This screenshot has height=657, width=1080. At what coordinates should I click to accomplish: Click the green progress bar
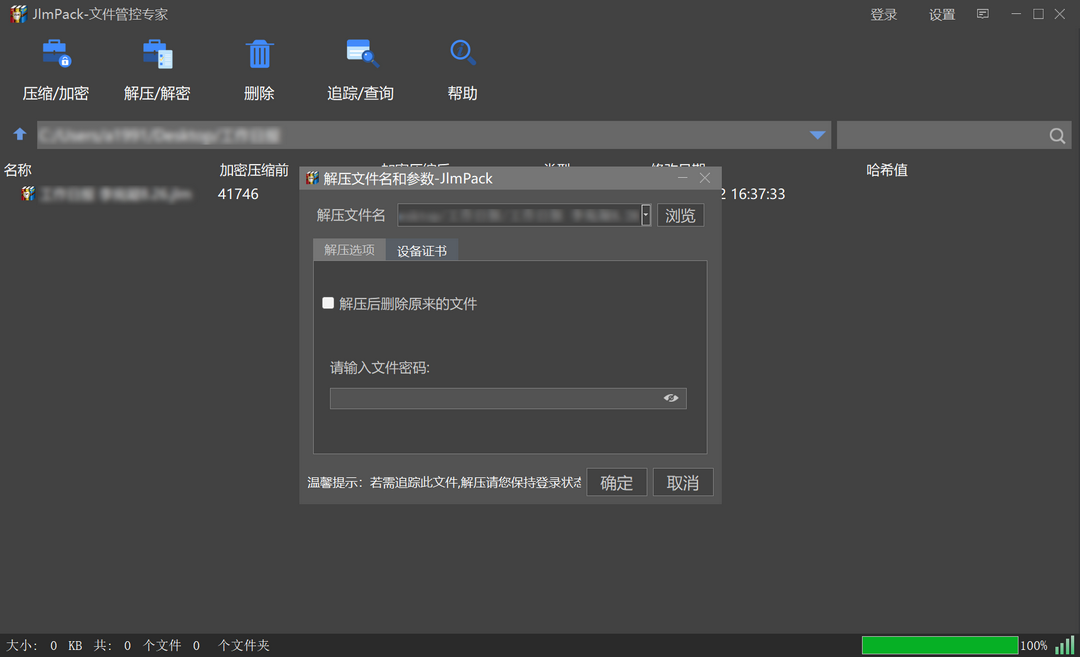point(938,645)
